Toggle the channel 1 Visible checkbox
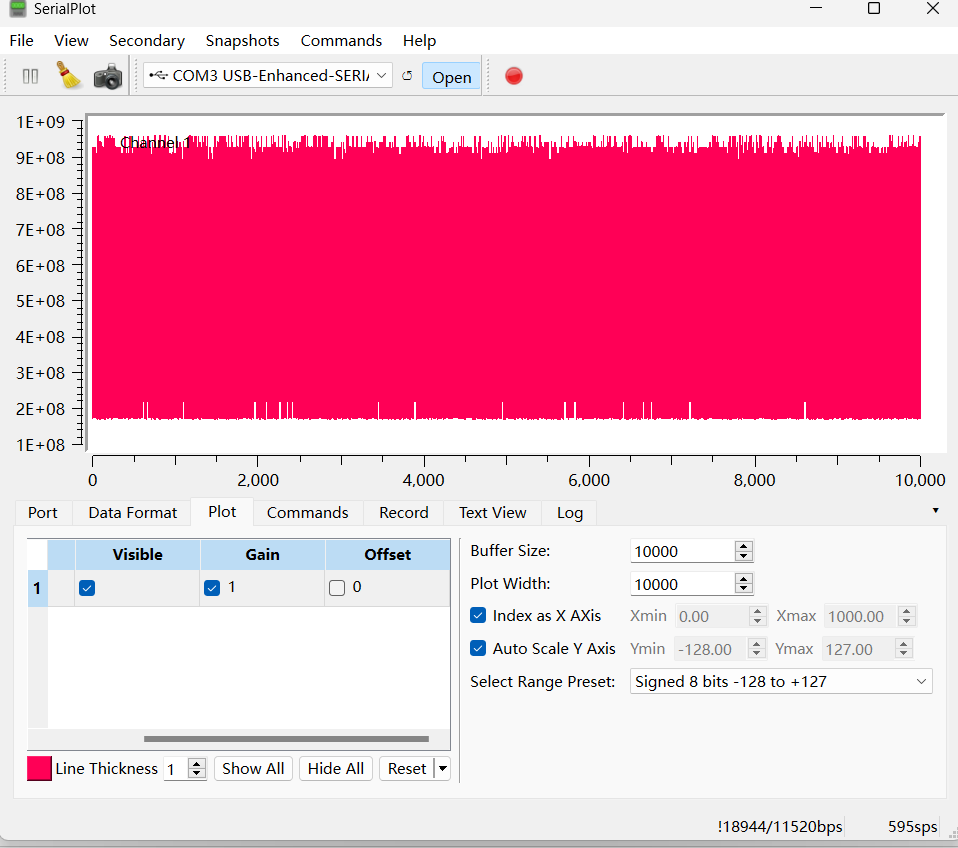The height and width of the screenshot is (848, 958). [x=87, y=588]
